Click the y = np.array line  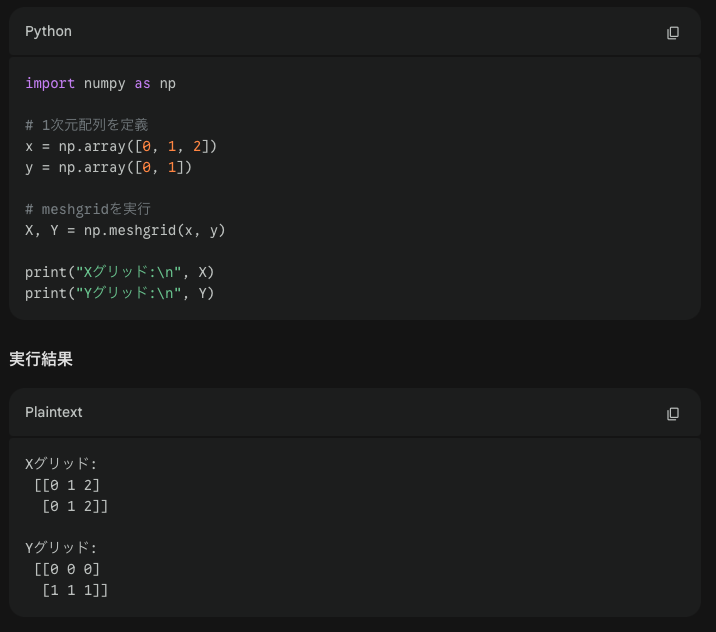[108, 167]
